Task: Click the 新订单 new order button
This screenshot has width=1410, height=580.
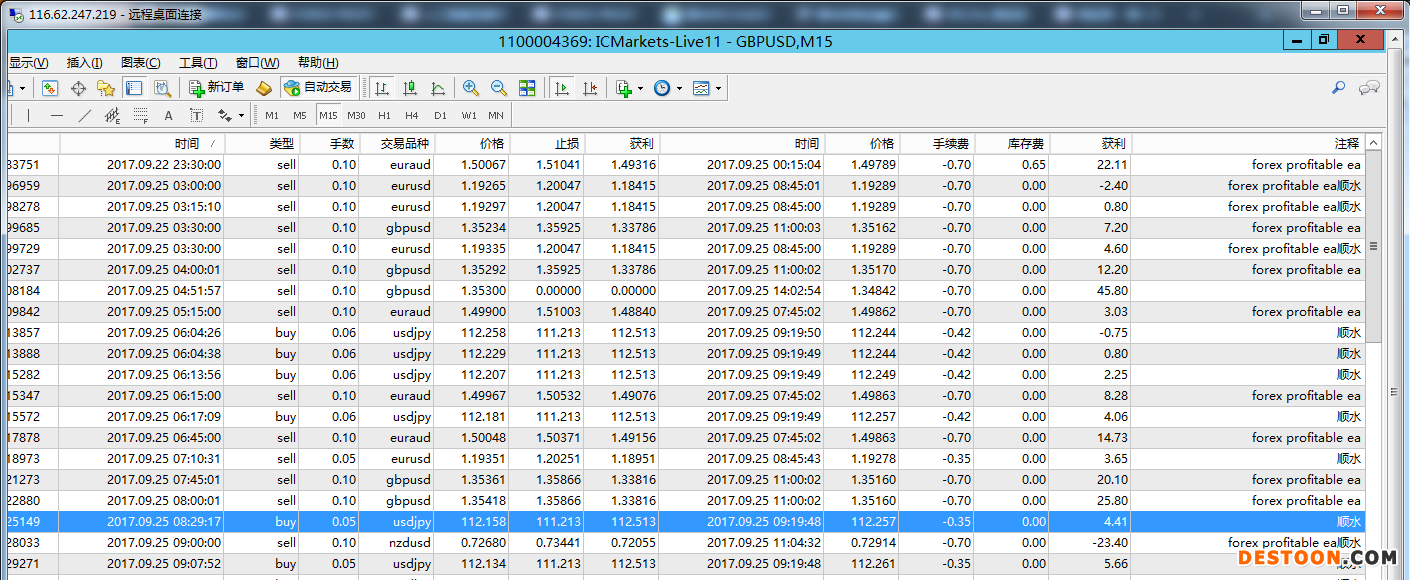Action: coord(217,88)
